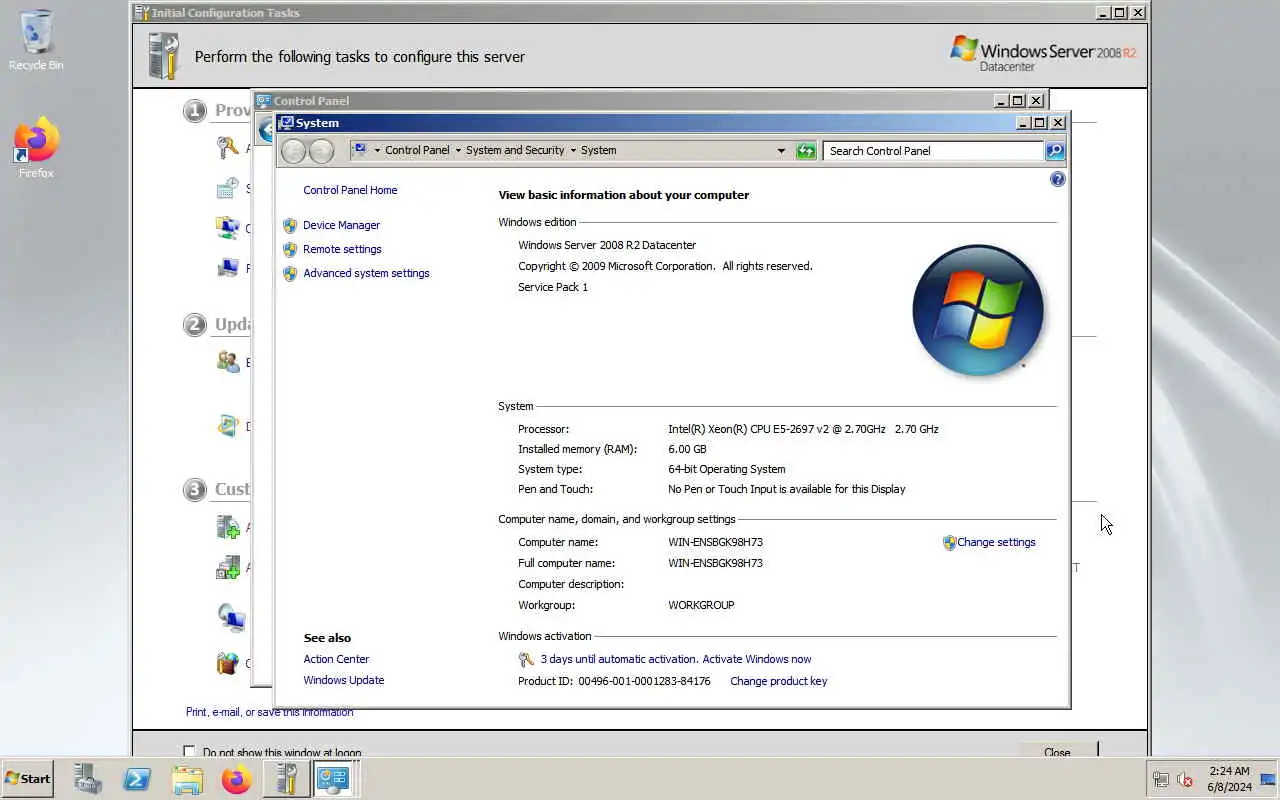This screenshot has width=1280, height=800.
Task: Click the muted volume tray icon
Action: (x=1186, y=779)
